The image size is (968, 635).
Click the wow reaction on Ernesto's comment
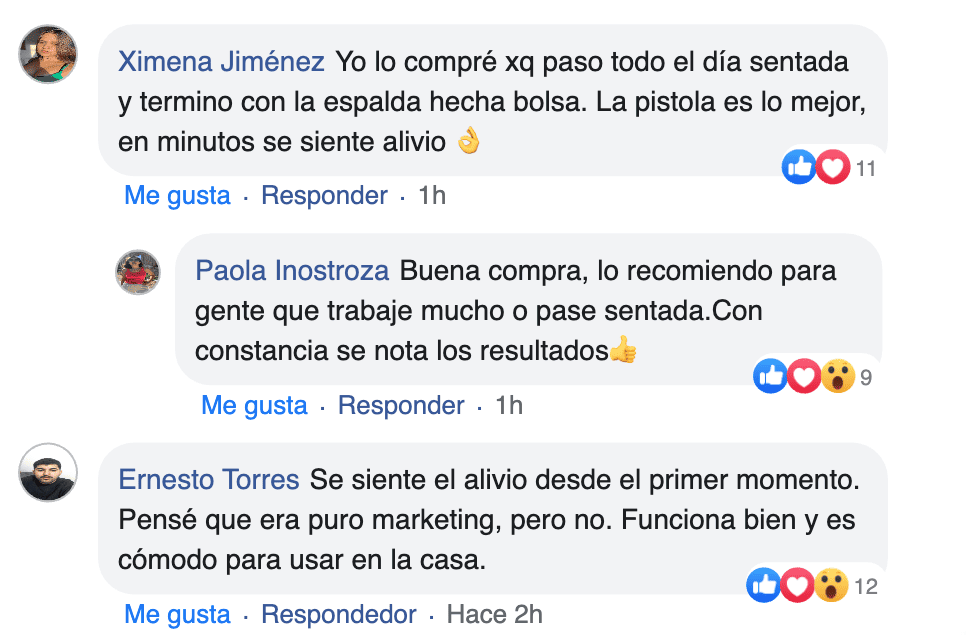pyautogui.click(x=831, y=586)
